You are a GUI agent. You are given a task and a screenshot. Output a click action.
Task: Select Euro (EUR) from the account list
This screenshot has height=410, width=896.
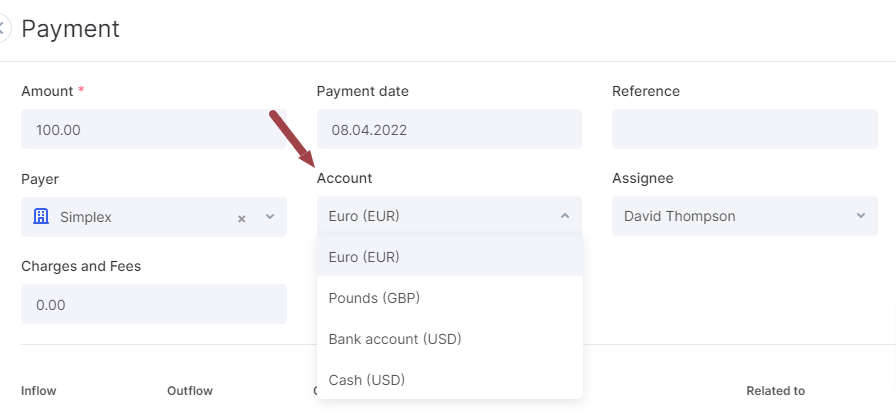tap(450, 257)
